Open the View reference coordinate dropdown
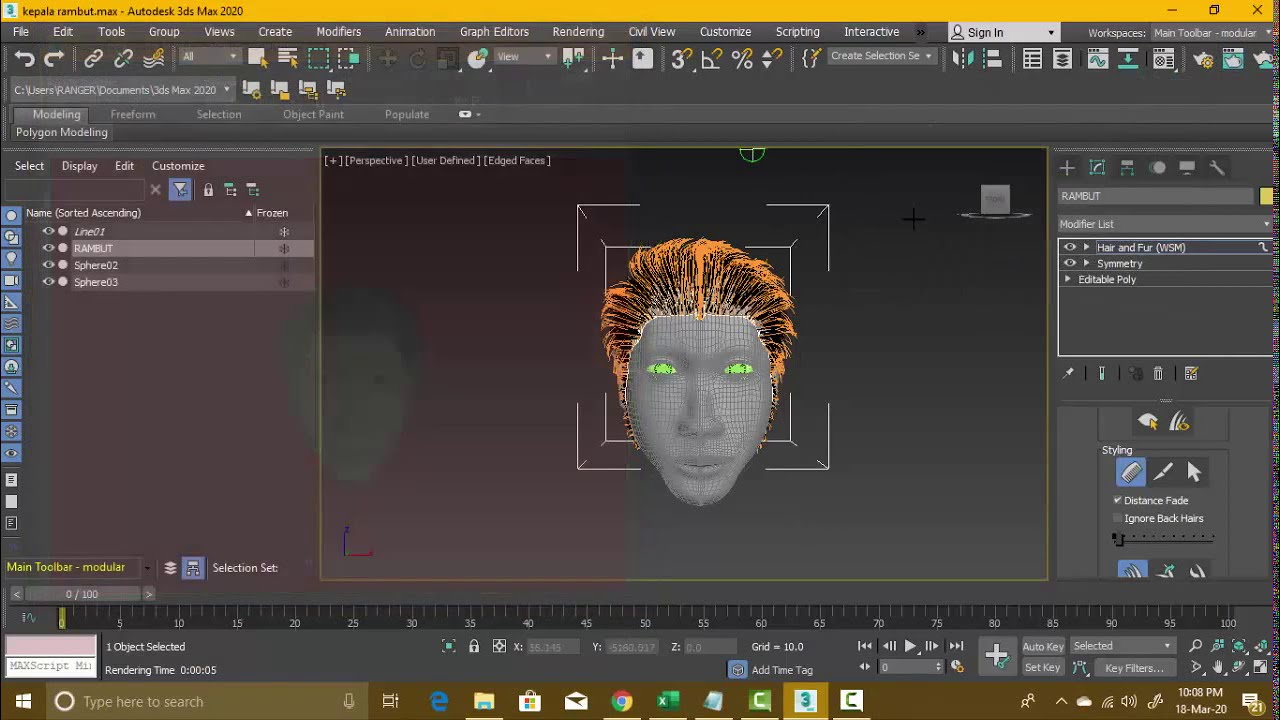Screen dimensions: 1280x720 525,57
